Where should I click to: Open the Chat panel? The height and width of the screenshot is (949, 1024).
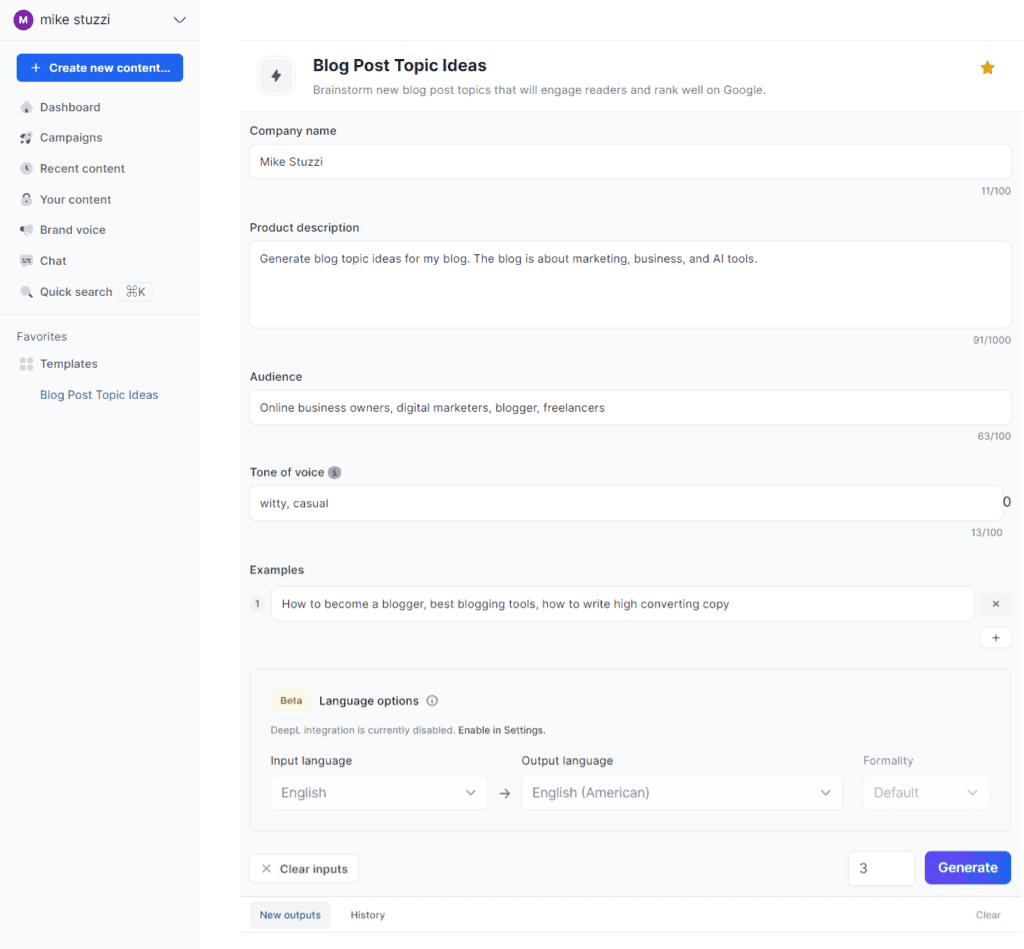click(52, 260)
